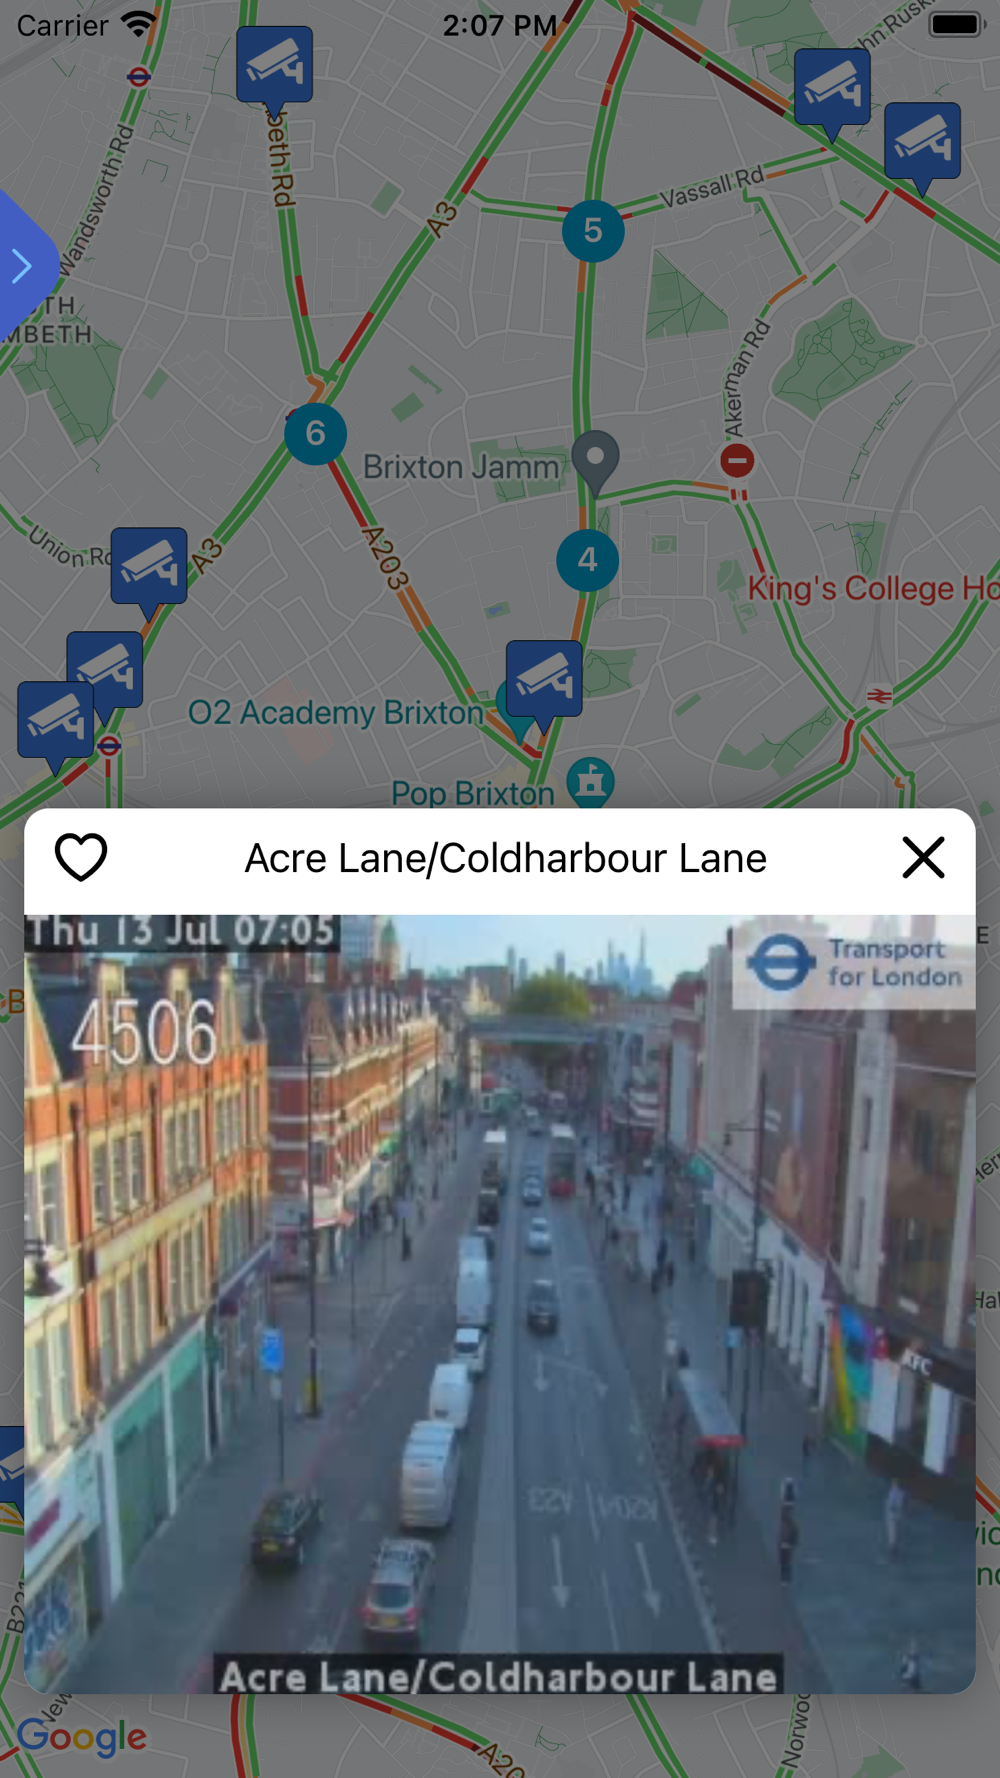Open traffic camera marker on Lambeth Rd
Image resolution: width=1000 pixels, height=1778 pixels.
[274, 71]
